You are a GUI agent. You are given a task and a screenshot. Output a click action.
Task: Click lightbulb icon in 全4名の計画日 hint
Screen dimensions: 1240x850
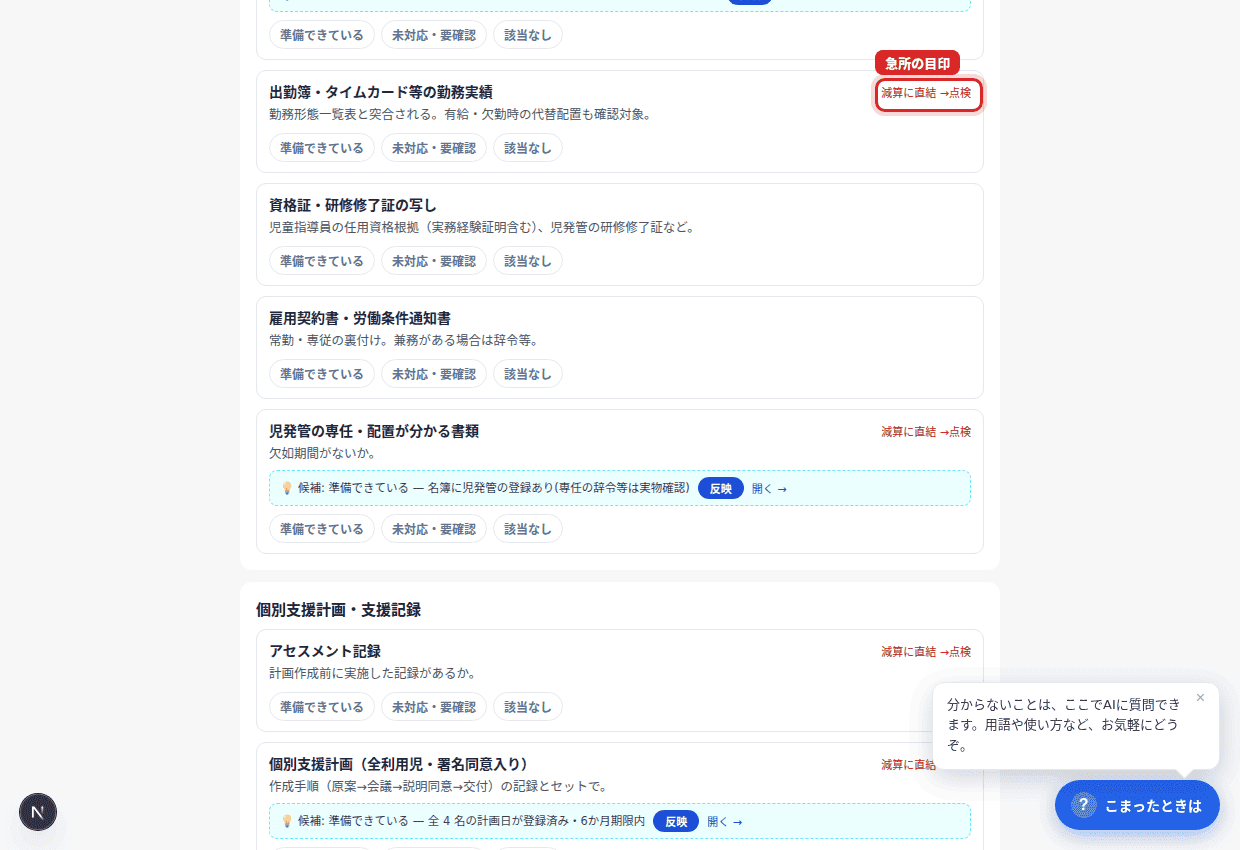tap(287, 821)
